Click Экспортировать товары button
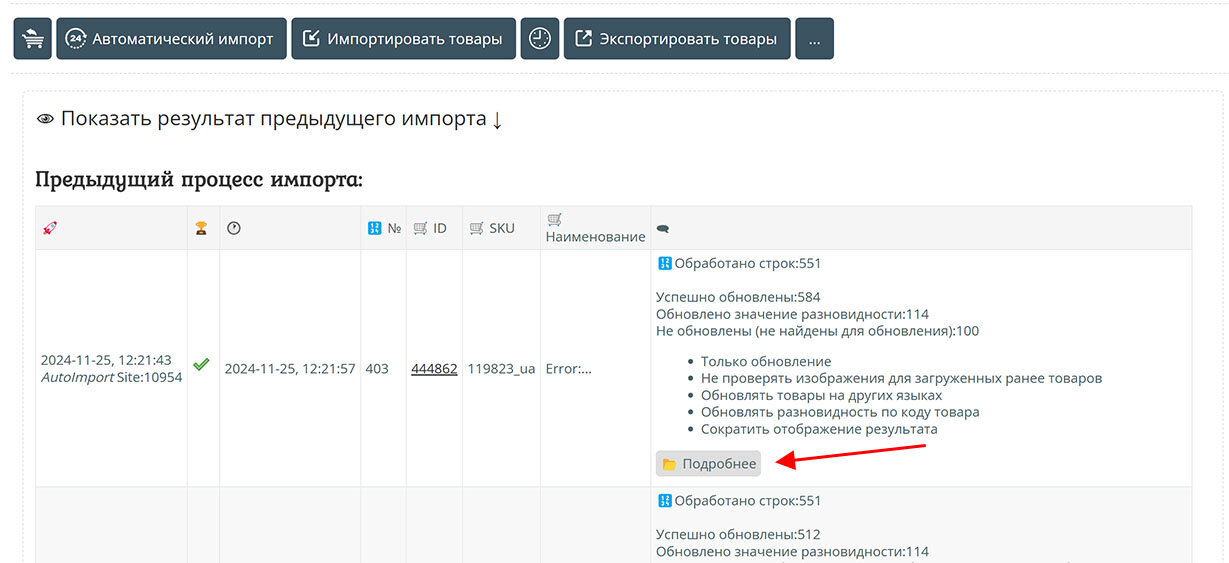 (677, 39)
